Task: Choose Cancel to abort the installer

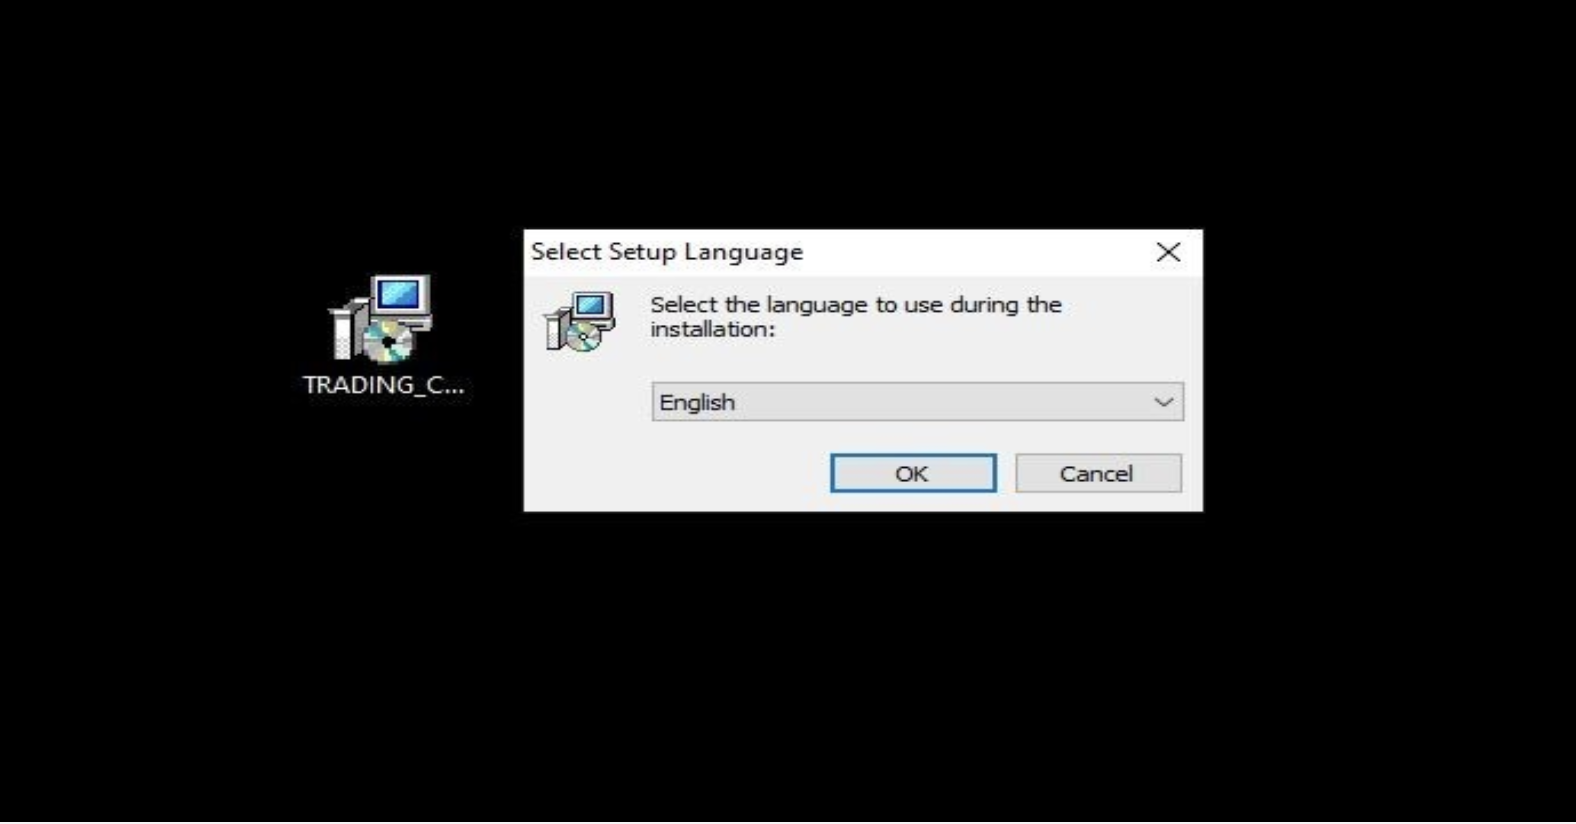Action: click(1098, 473)
